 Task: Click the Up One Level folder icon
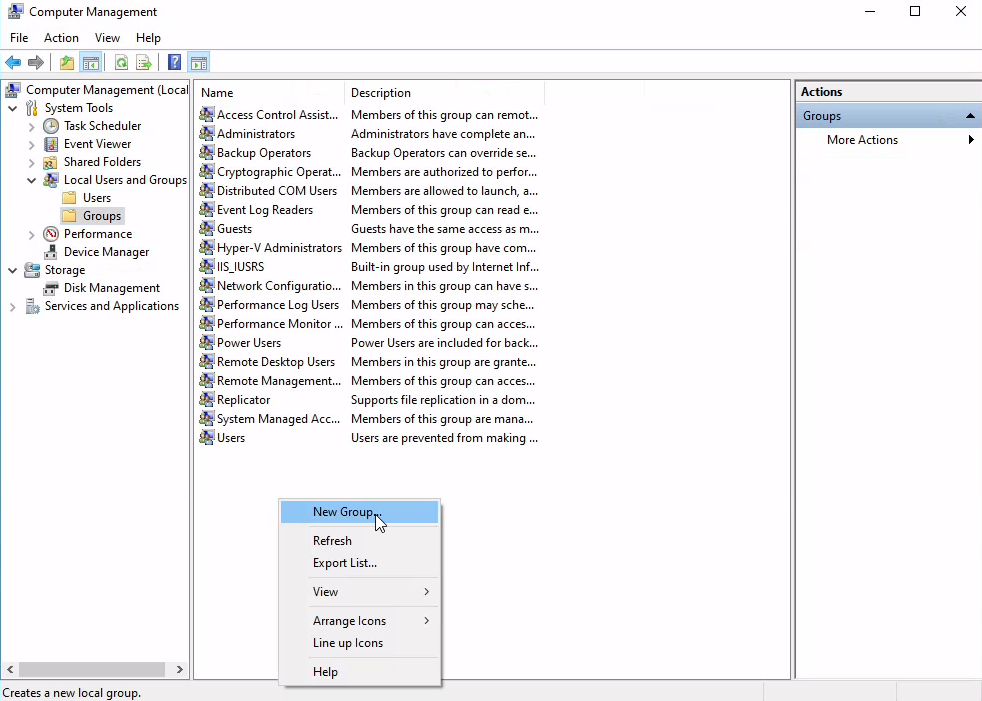67,63
